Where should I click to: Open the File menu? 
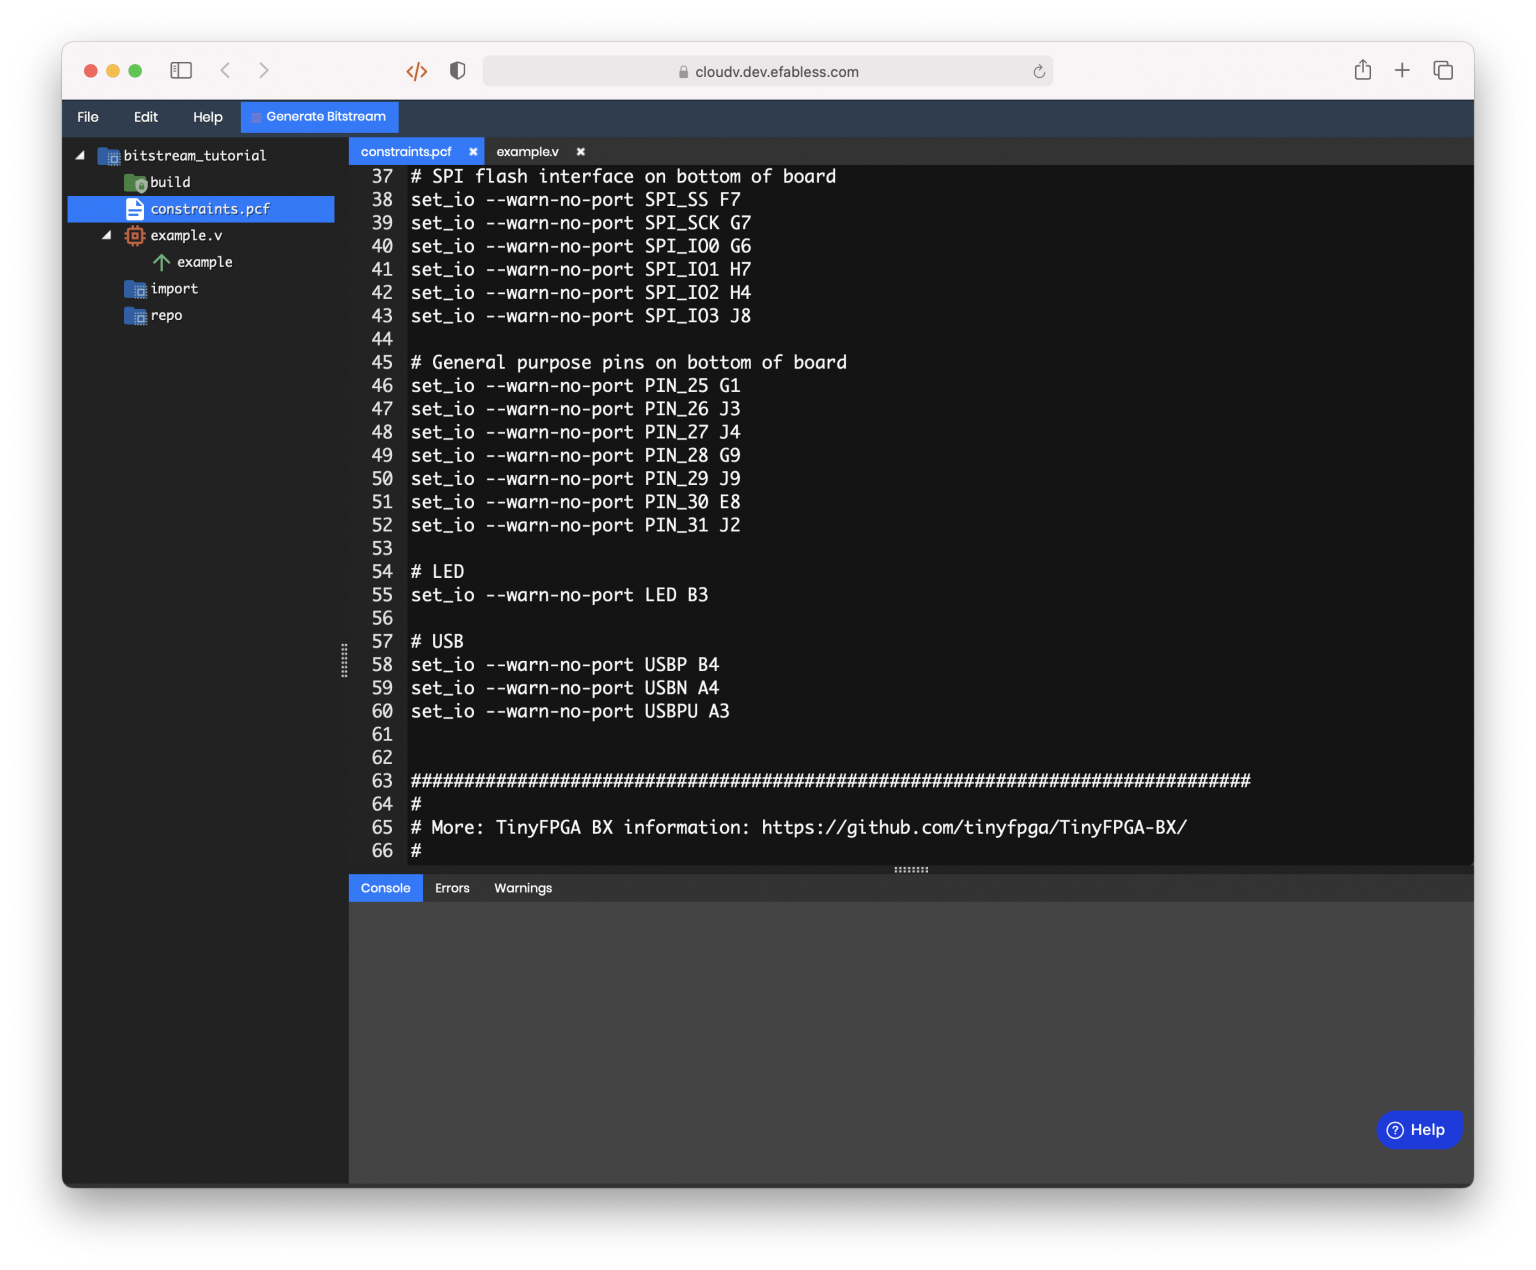click(88, 117)
